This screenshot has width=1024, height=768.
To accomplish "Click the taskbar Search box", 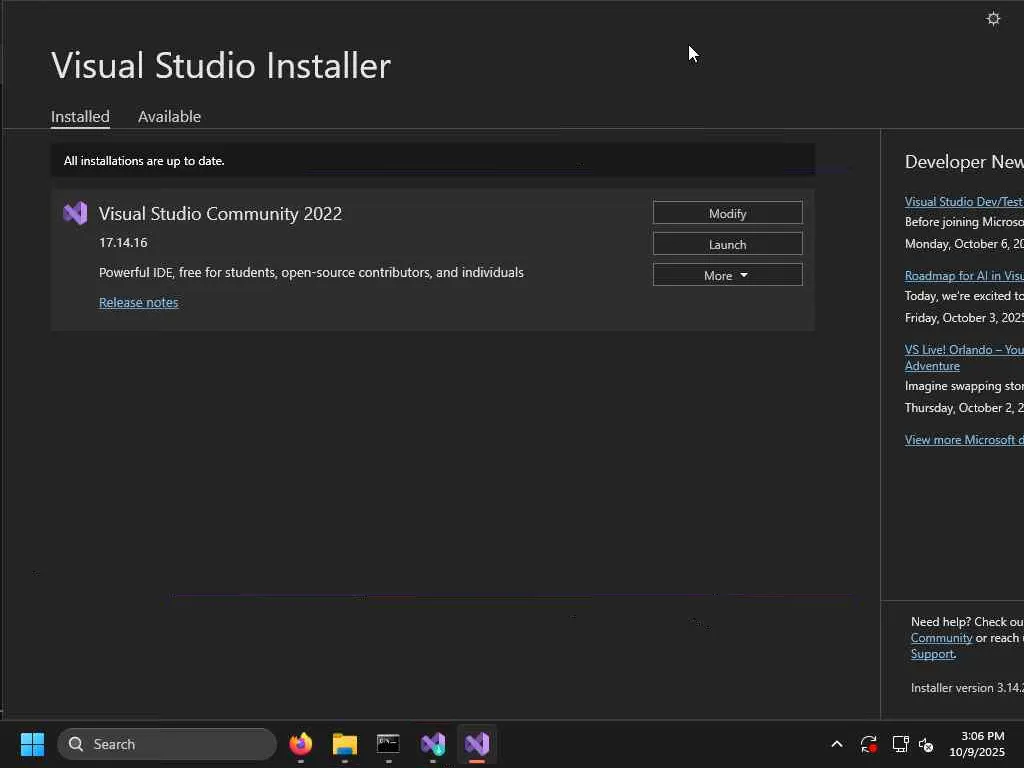I will (x=167, y=744).
